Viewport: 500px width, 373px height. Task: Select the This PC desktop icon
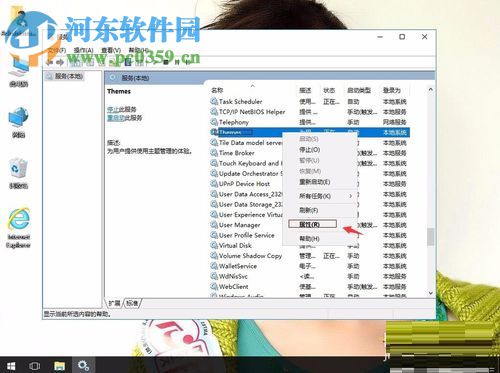click(19, 71)
